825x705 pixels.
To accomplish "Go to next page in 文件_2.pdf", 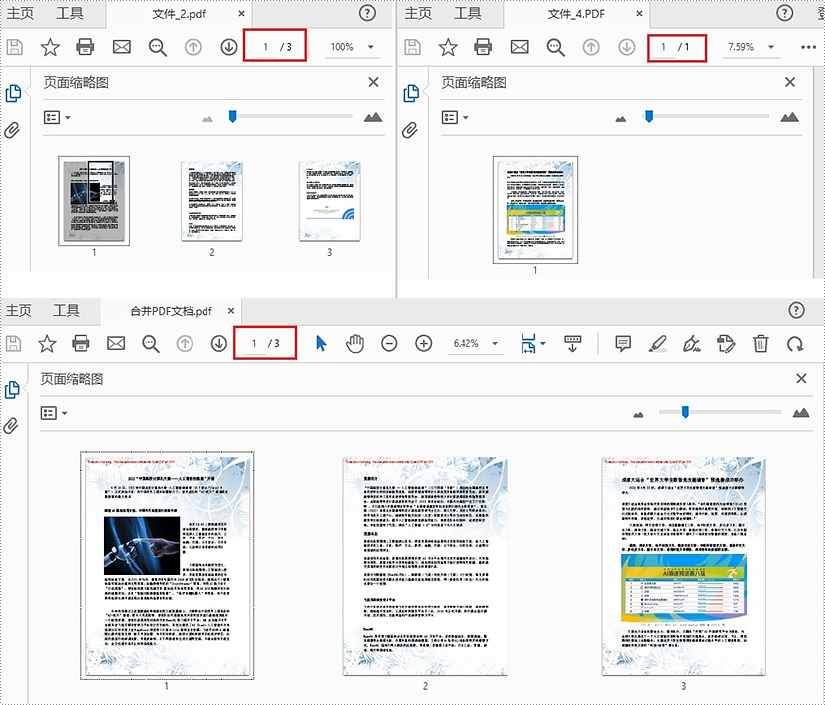I will pyautogui.click(x=228, y=47).
